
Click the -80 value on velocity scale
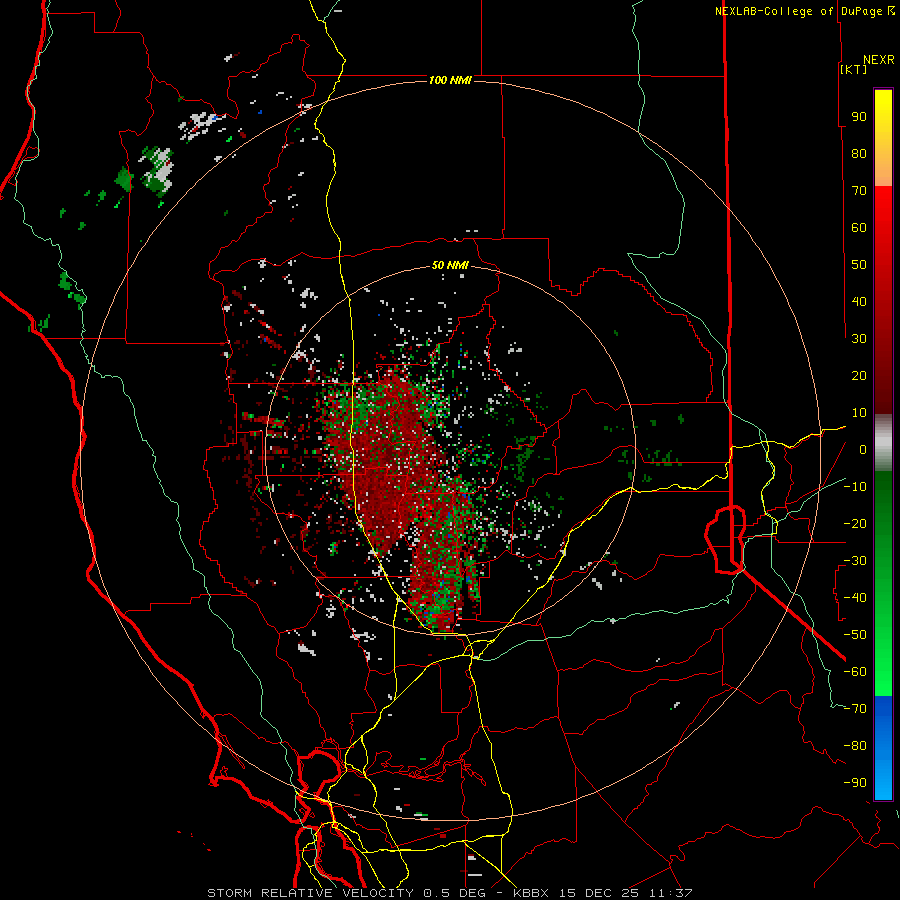coord(855,746)
